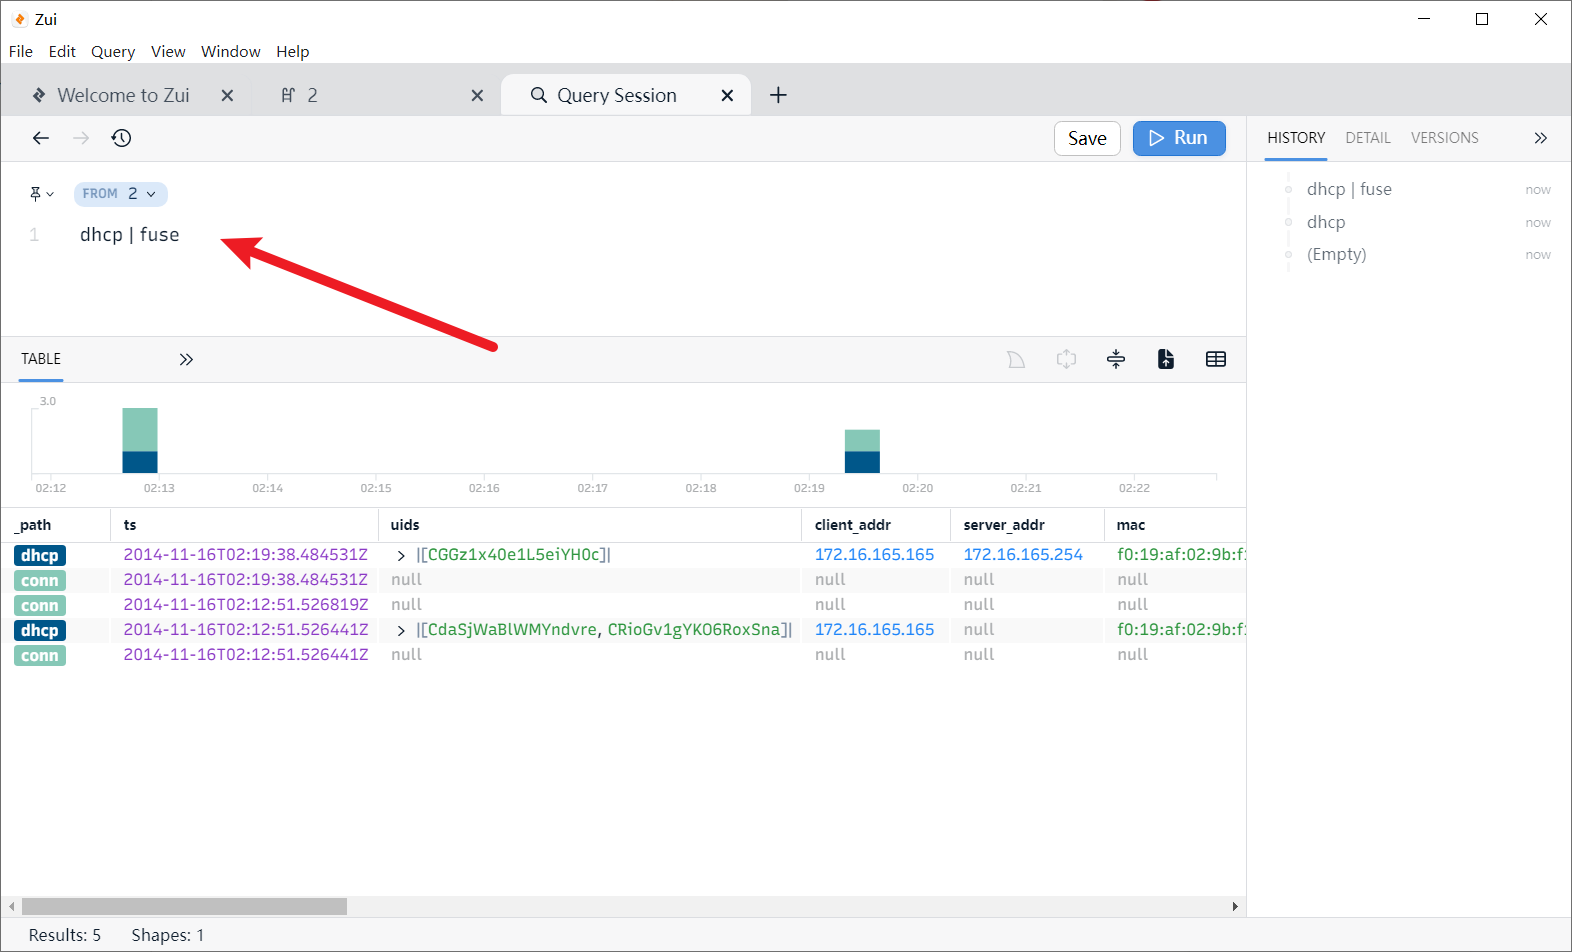Click the Results: 5 status text
Image resolution: width=1572 pixels, height=952 pixels.
(x=65, y=935)
